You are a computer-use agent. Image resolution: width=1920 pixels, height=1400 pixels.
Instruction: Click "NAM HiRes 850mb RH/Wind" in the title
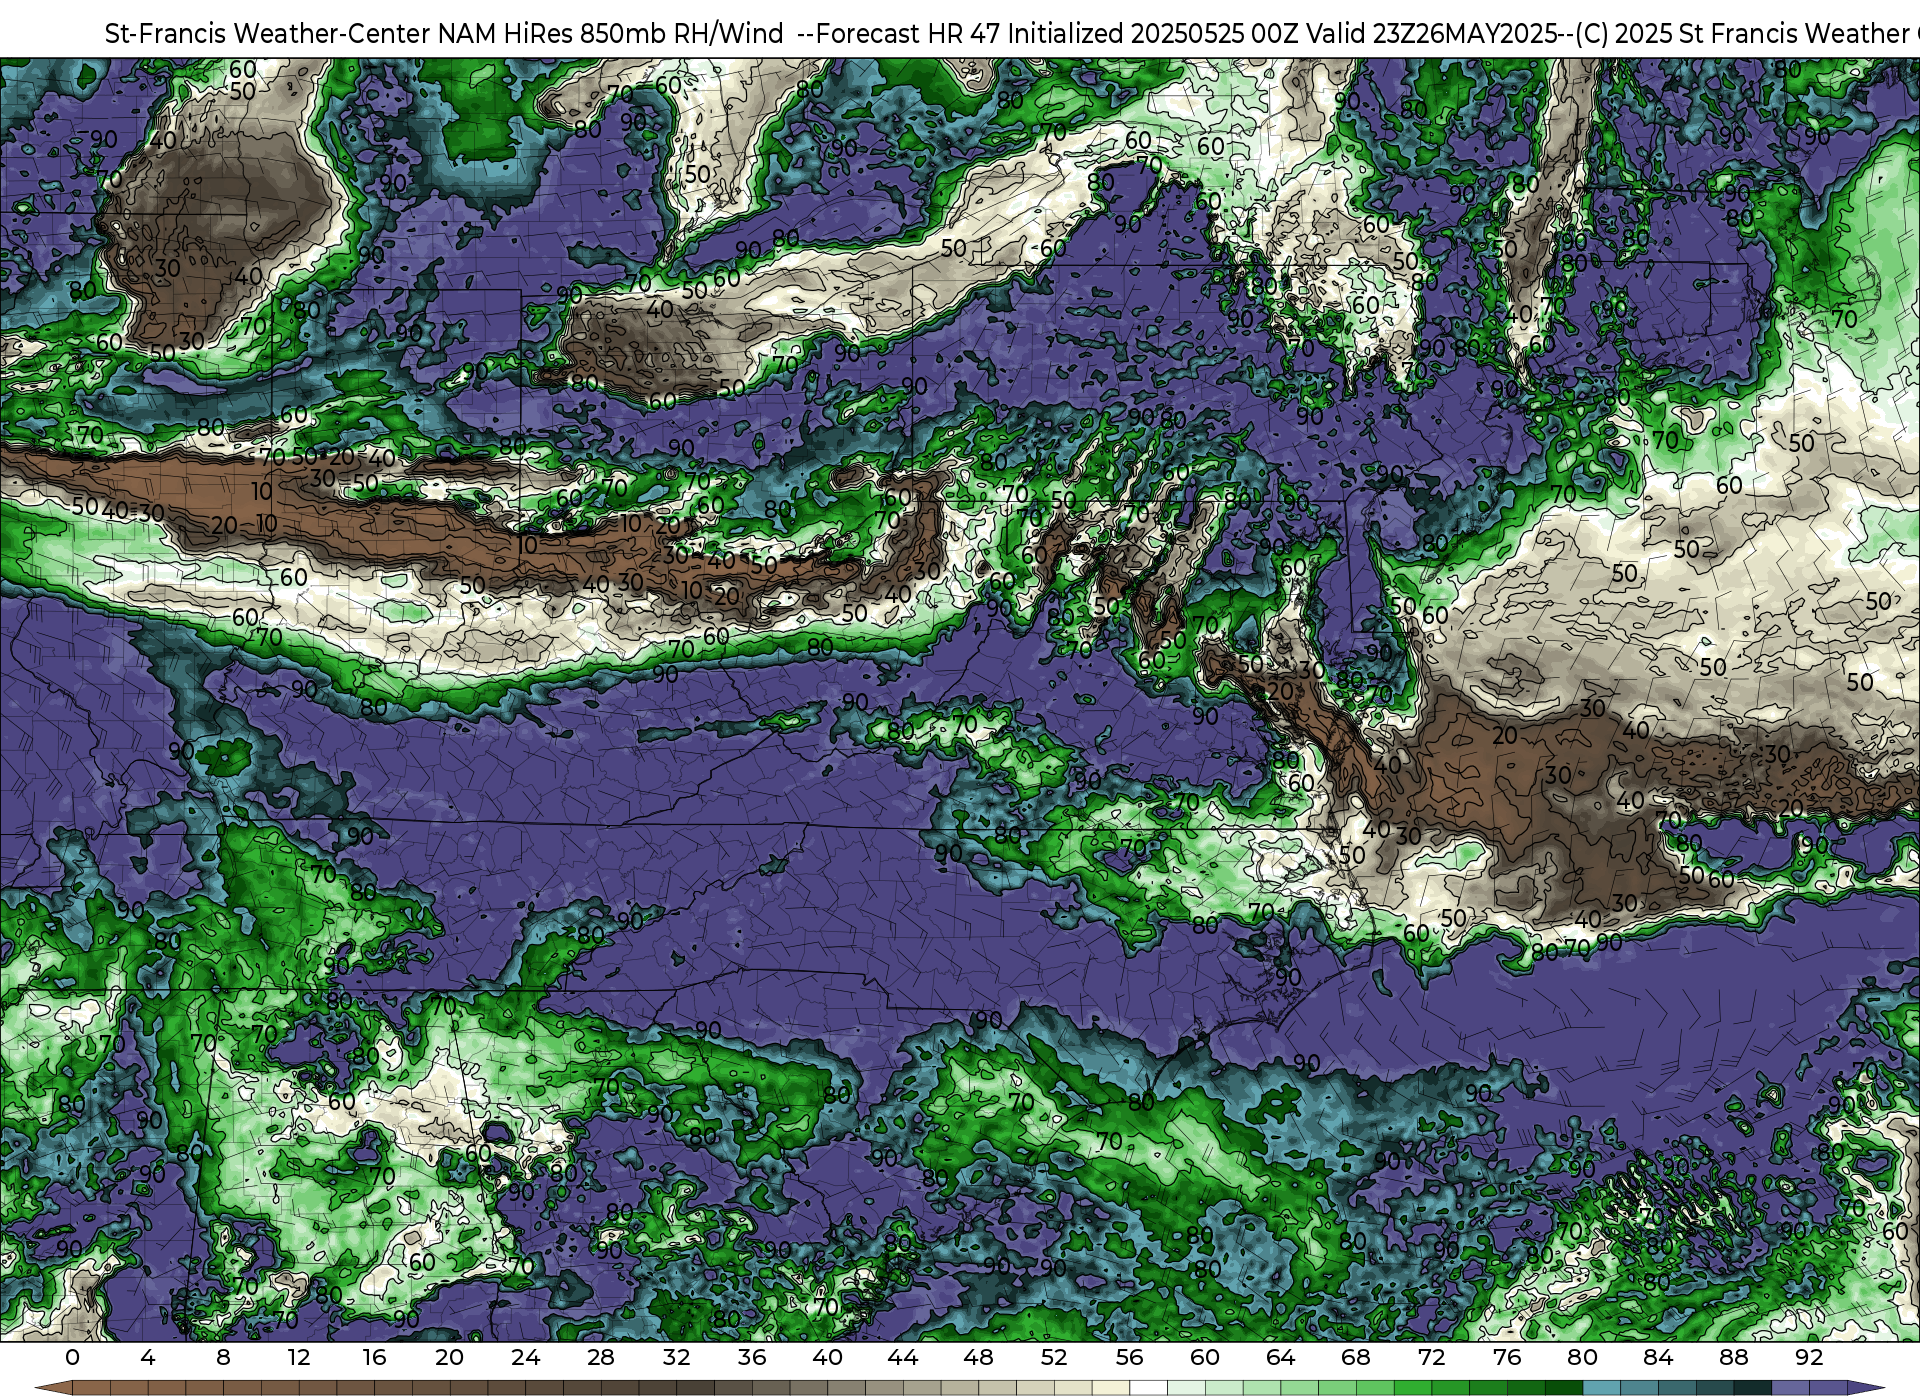[611, 34]
